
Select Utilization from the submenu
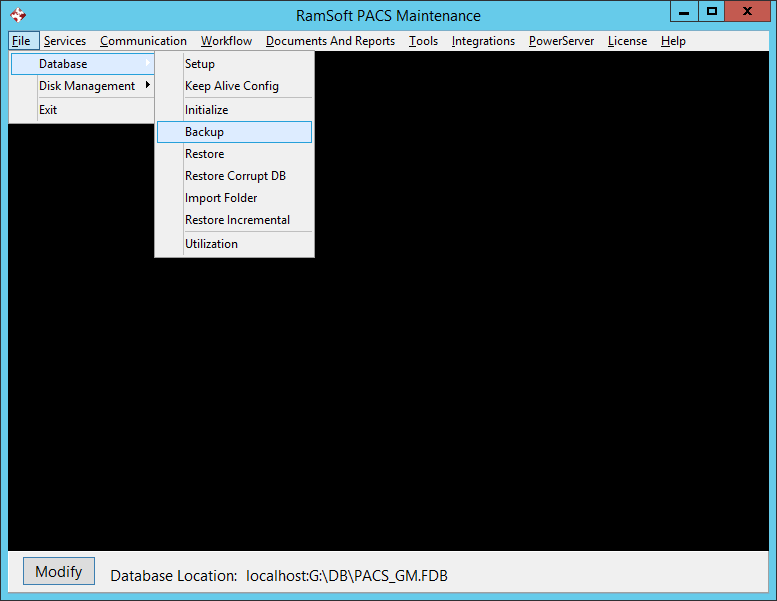(x=211, y=244)
